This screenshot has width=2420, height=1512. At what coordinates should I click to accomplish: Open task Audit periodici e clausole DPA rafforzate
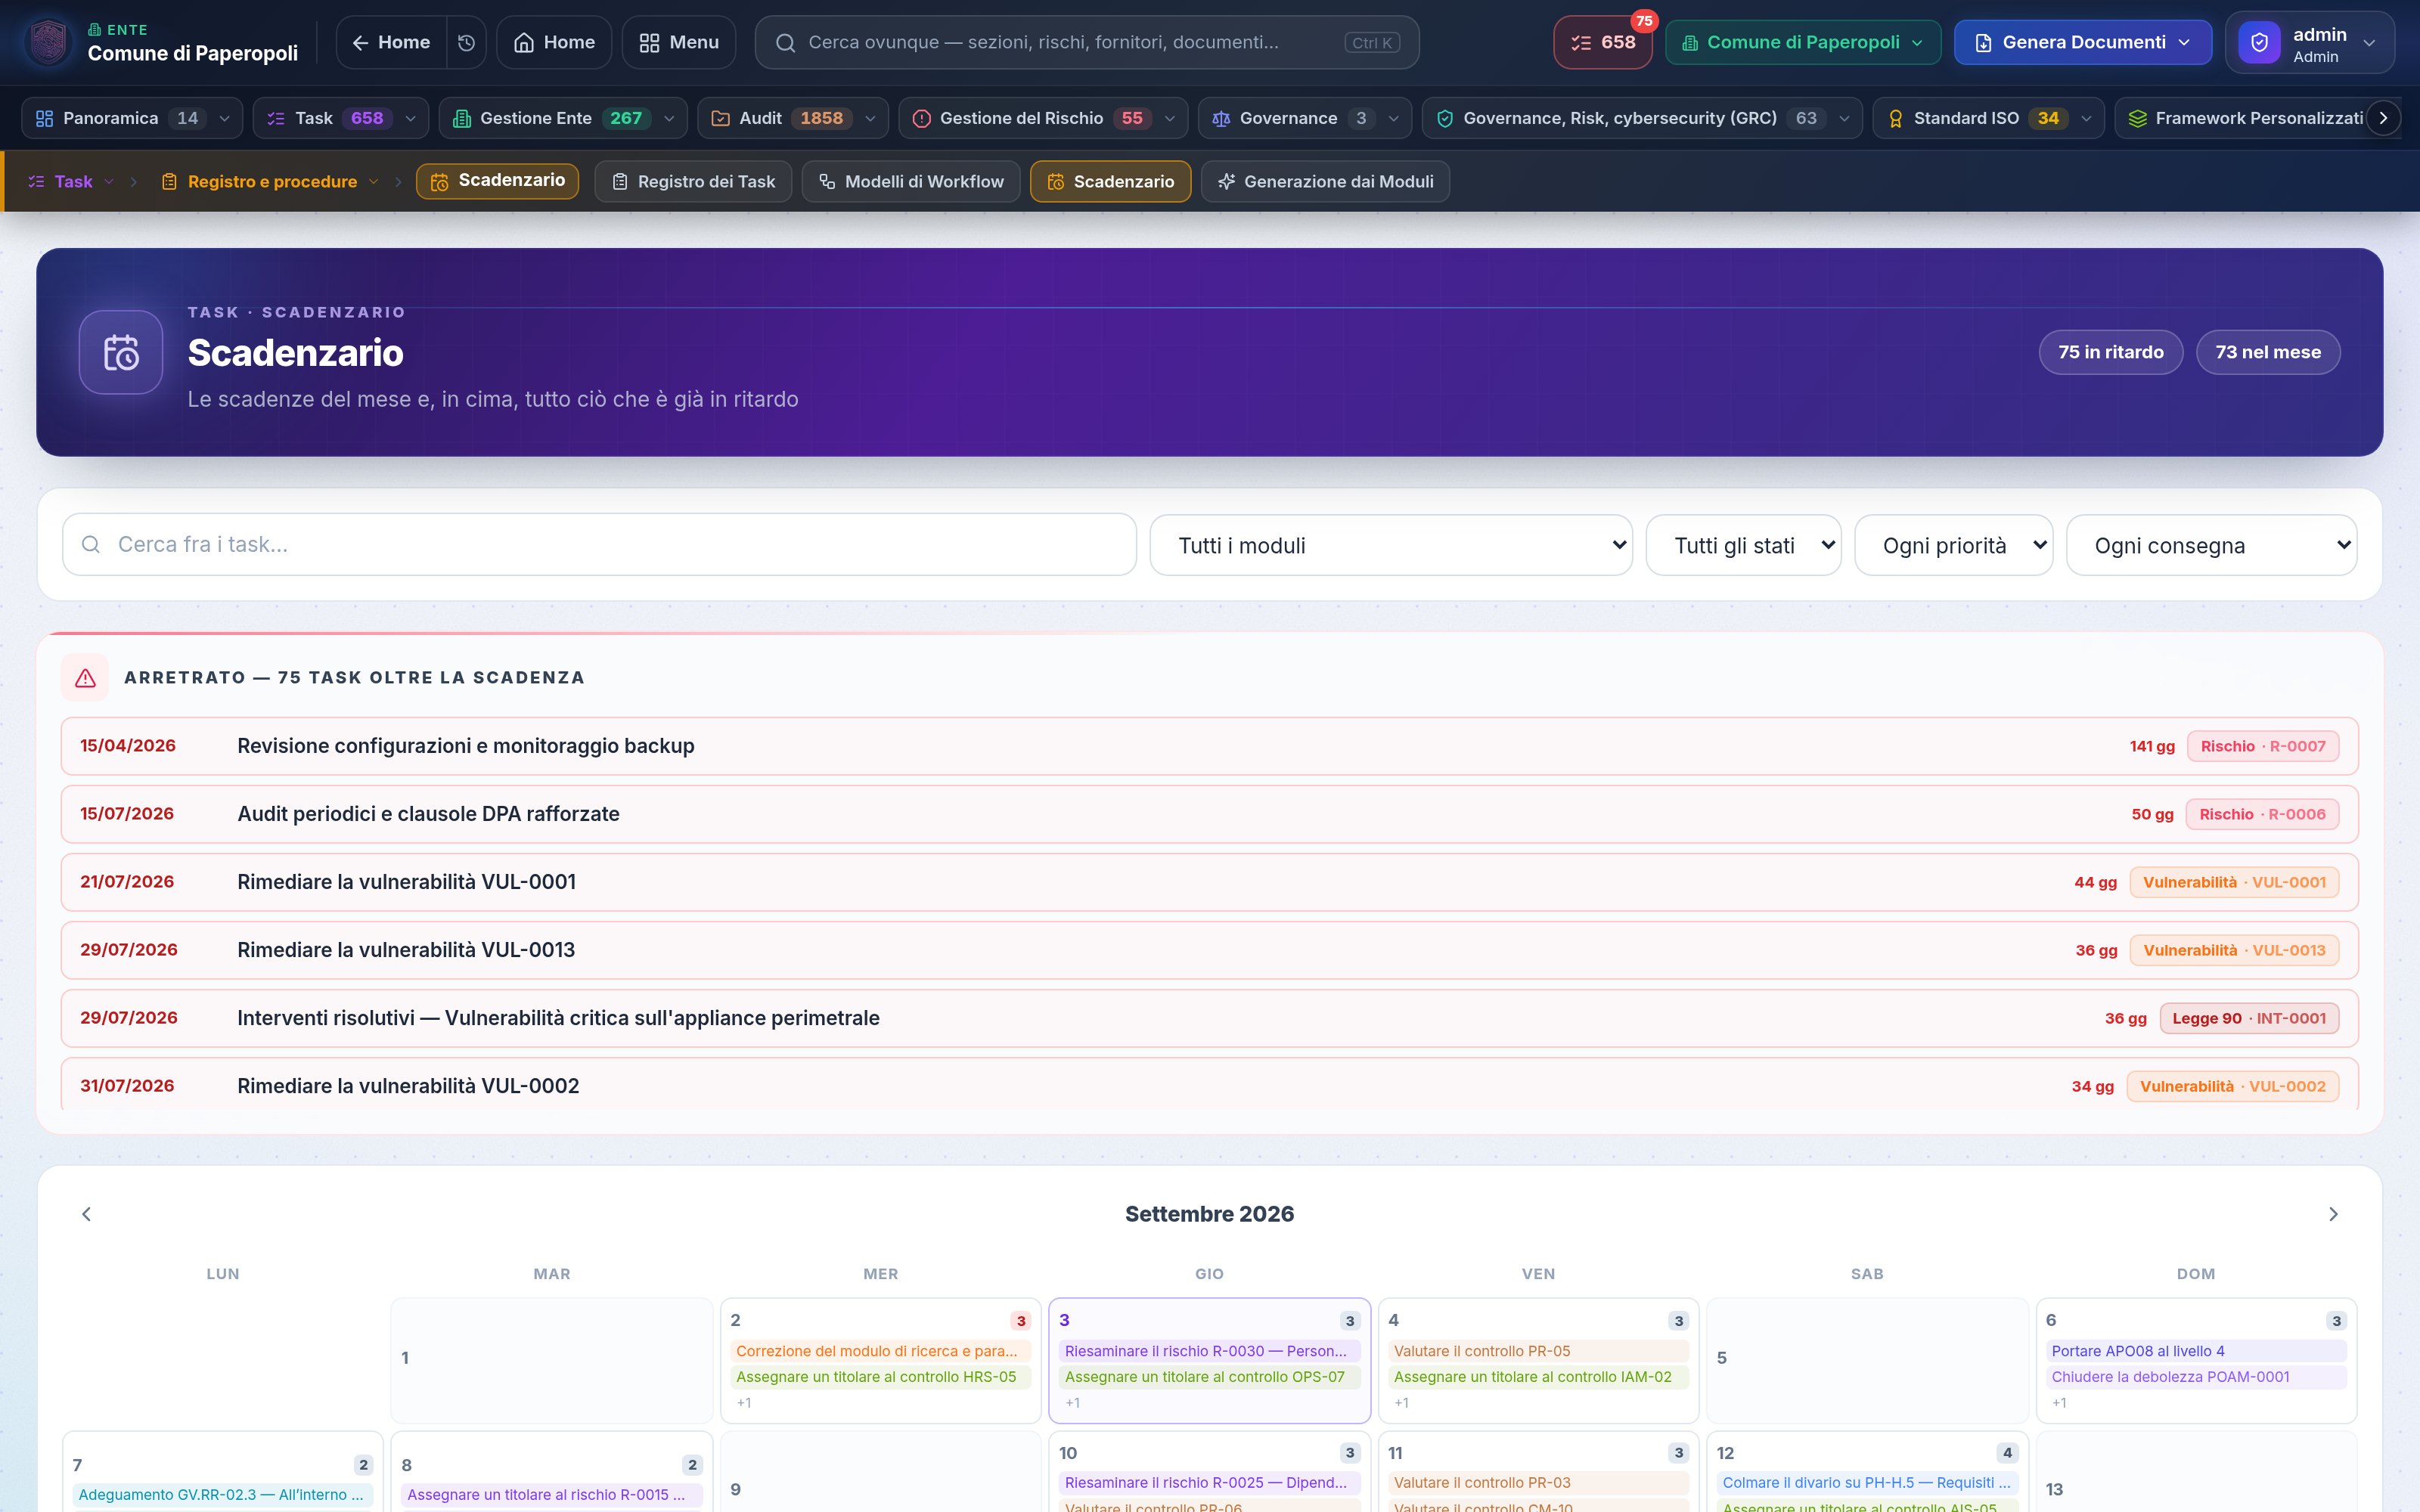[x=1209, y=814]
